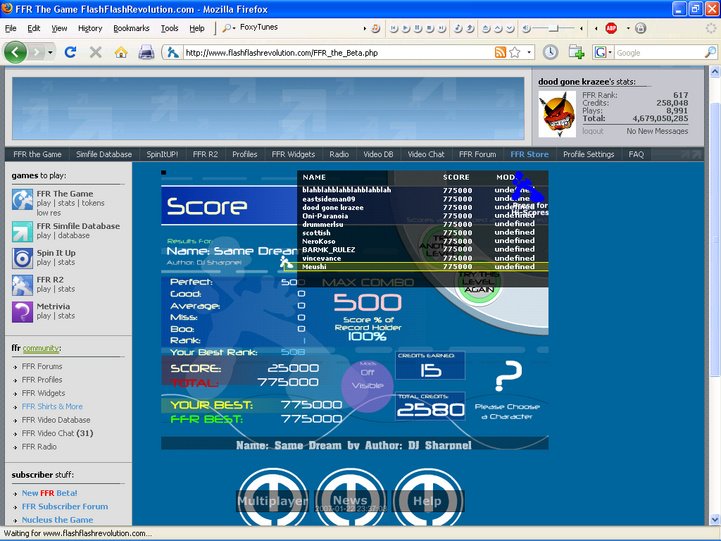
Task: Open the back/forward history dropdown
Action: [50, 52]
